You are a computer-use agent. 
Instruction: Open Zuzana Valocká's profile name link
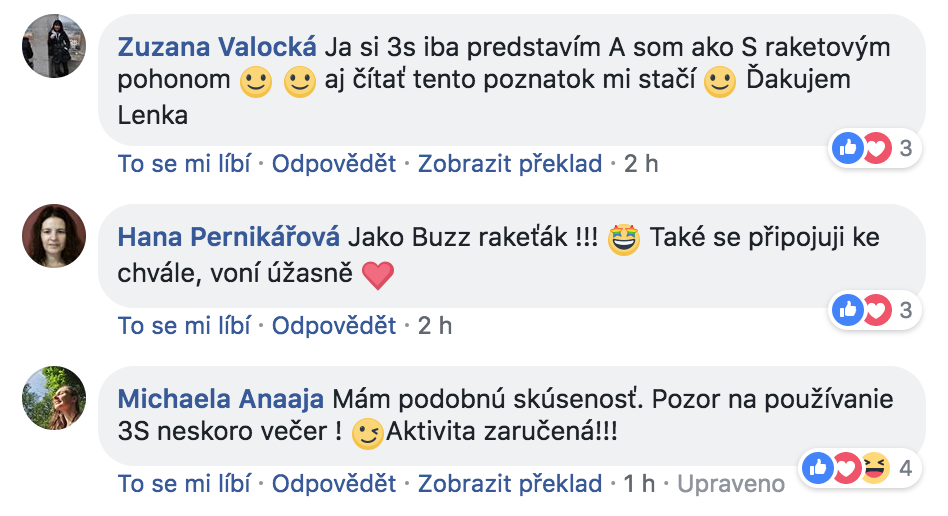click(x=217, y=47)
